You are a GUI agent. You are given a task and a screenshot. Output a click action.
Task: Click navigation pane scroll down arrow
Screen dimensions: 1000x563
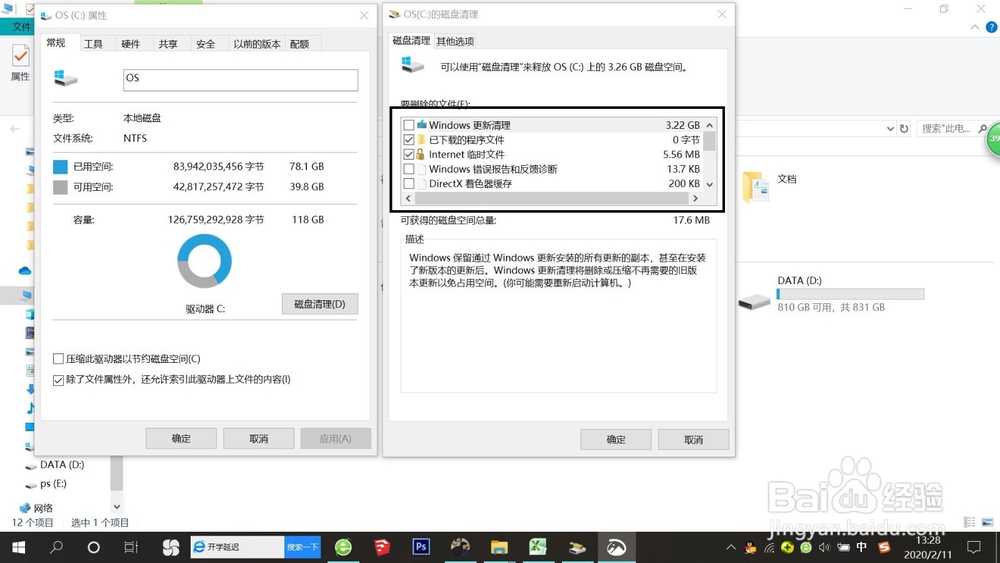(x=117, y=507)
